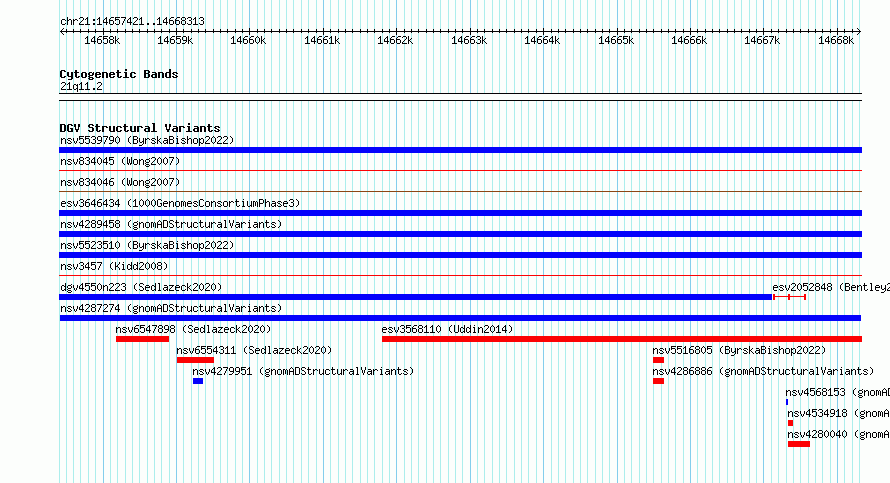Select the small red glyph under esv2052848

[x=790, y=297]
